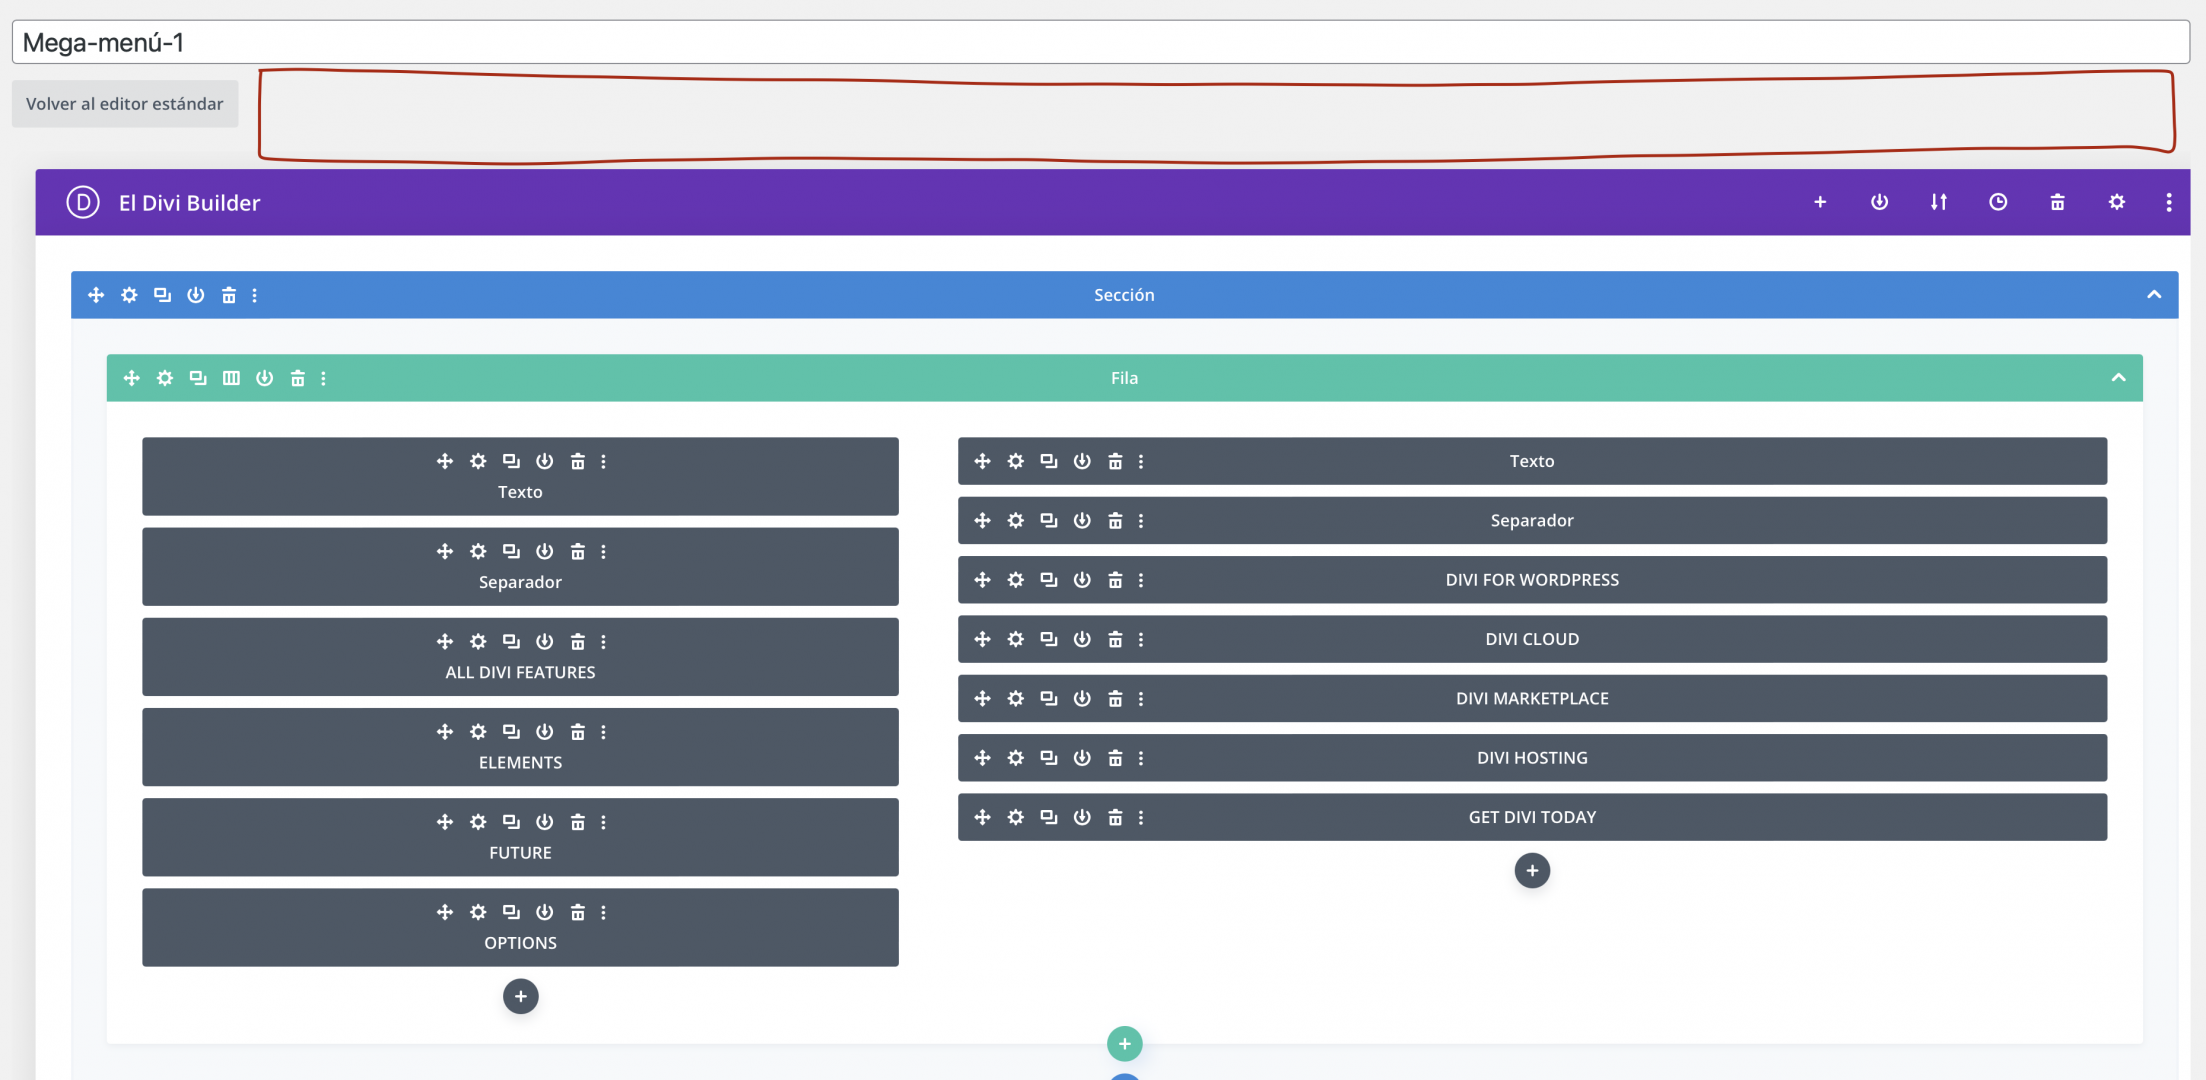Toggle power on OPTIONS module

pos(544,912)
